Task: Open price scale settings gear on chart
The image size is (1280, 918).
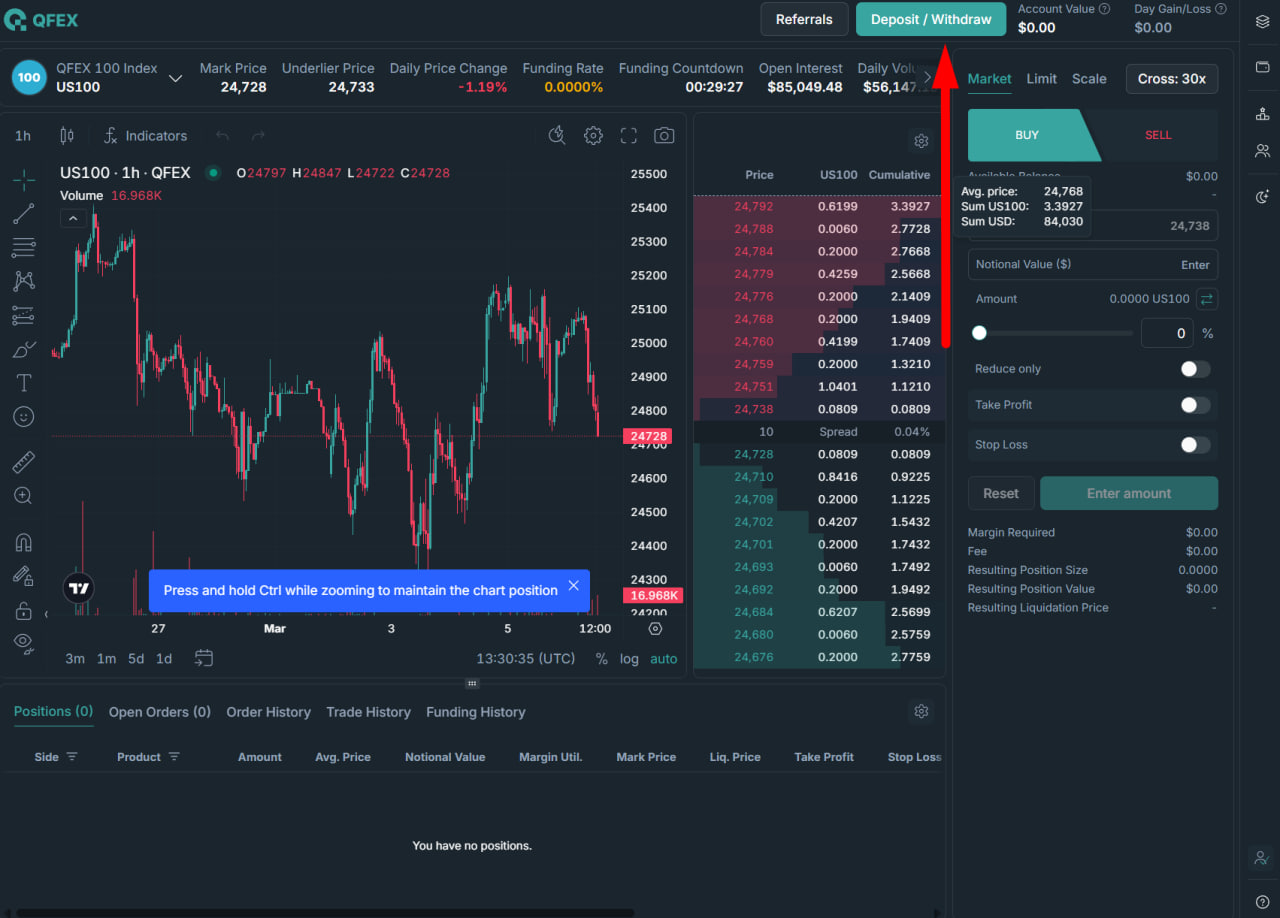Action: (x=655, y=629)
